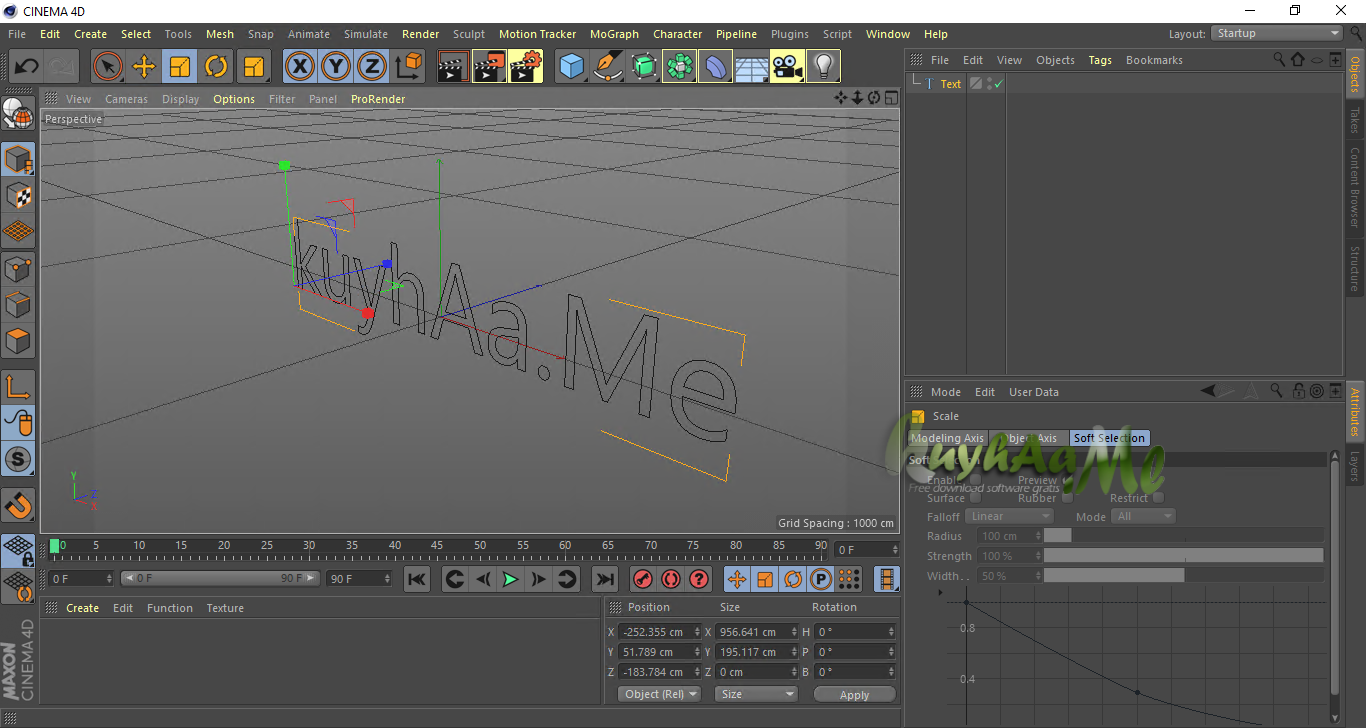Switch to Texture mode in left palette
This screenshot has height=728, width=1366.
point(18,195)
